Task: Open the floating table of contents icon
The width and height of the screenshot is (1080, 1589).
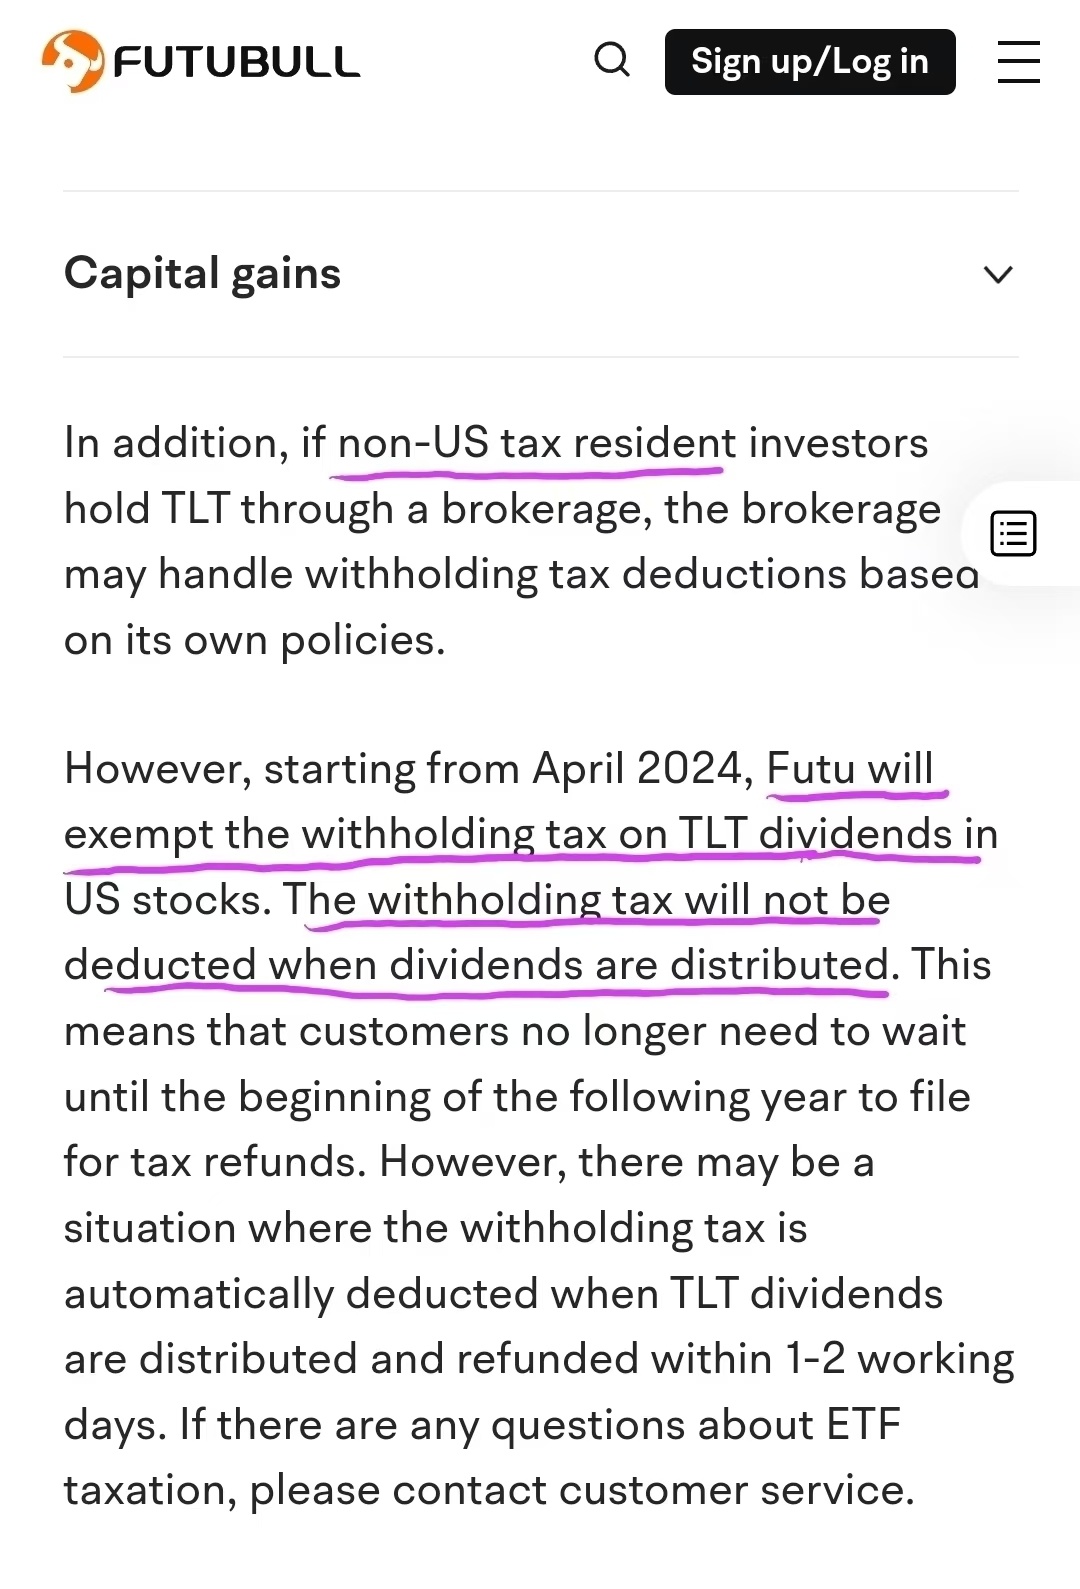Action: point(1013,533)
